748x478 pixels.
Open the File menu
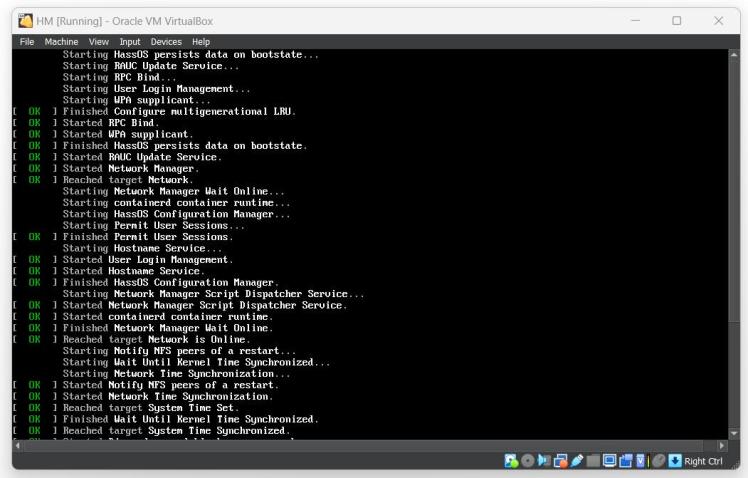click(27, 42)
